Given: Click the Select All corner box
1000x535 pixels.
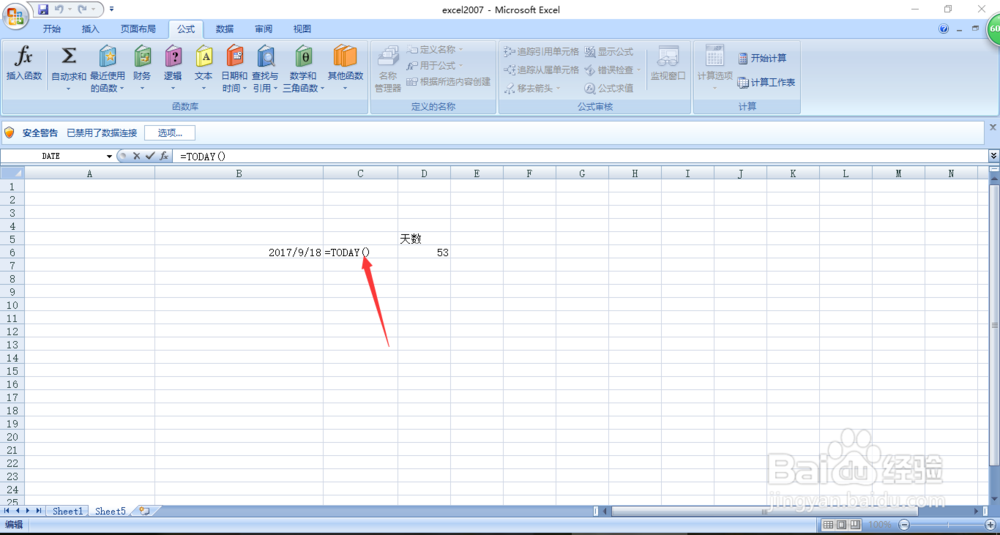Looking at the screenshot, I should click(x=13, y=173).
